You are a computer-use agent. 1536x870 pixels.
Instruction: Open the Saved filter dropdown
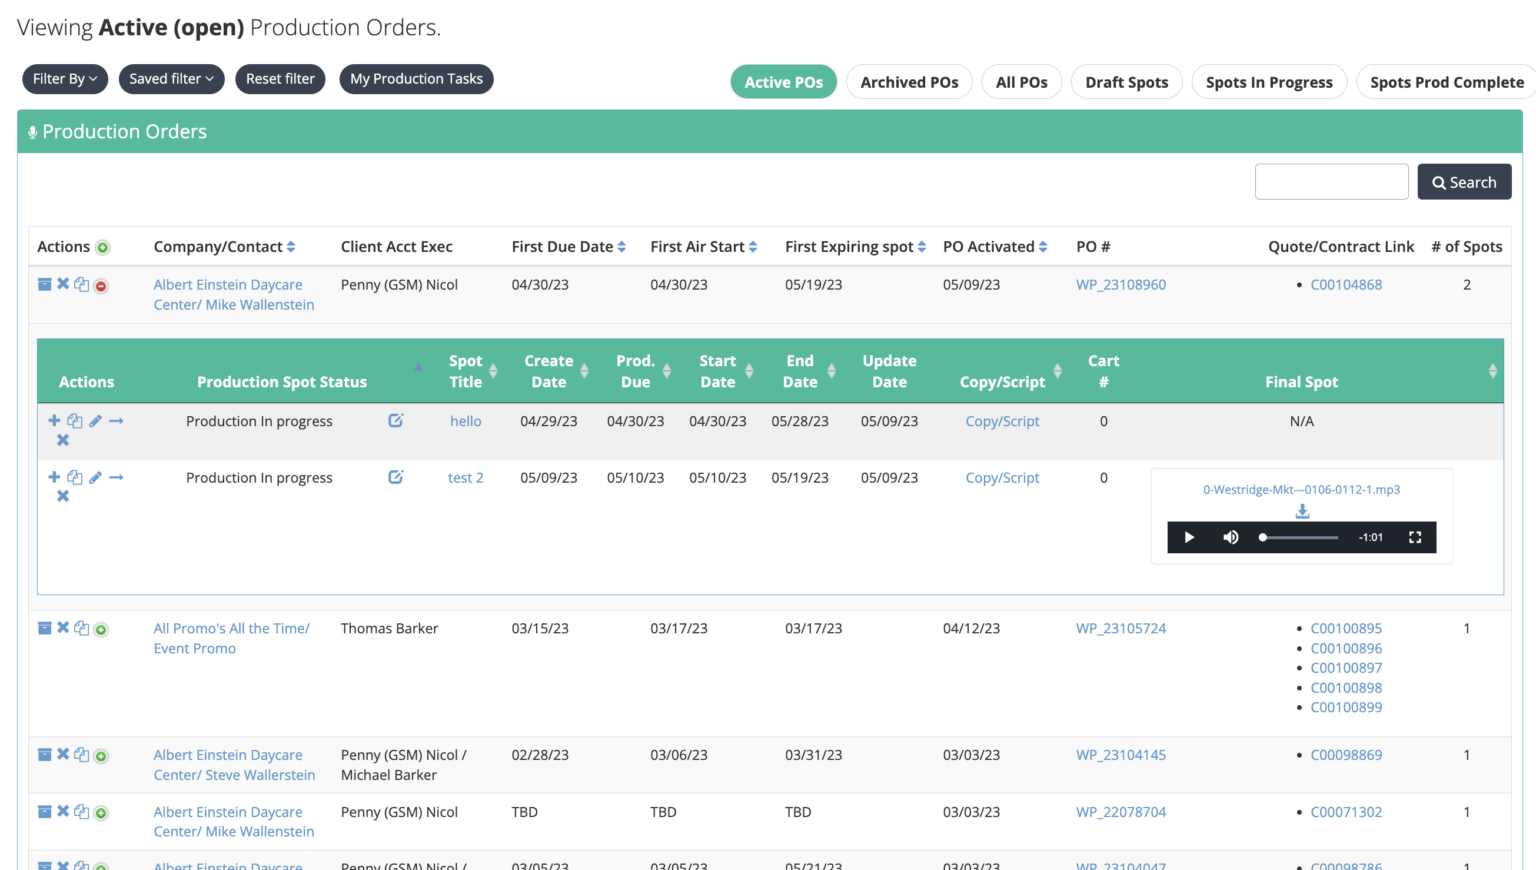click(x=171, y=79)
